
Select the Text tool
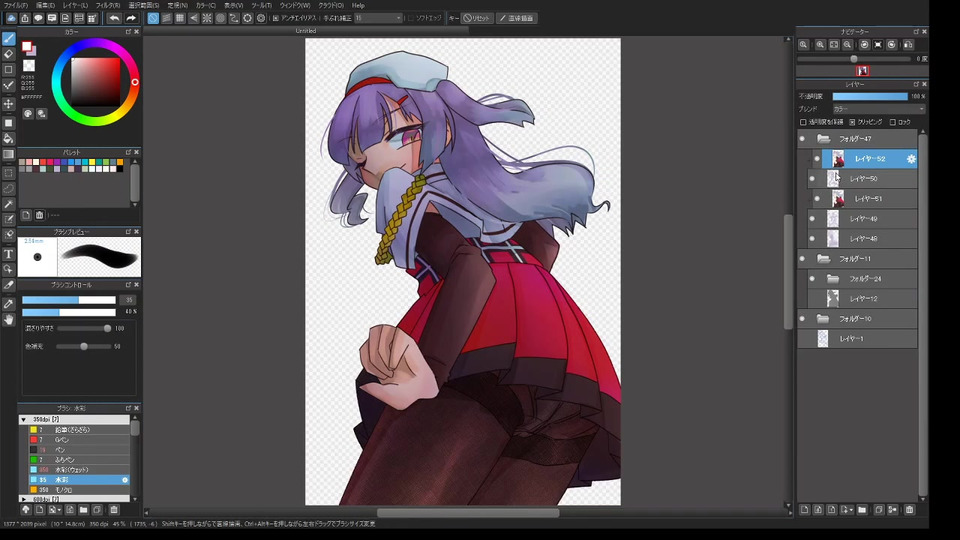tap(9, 253)
